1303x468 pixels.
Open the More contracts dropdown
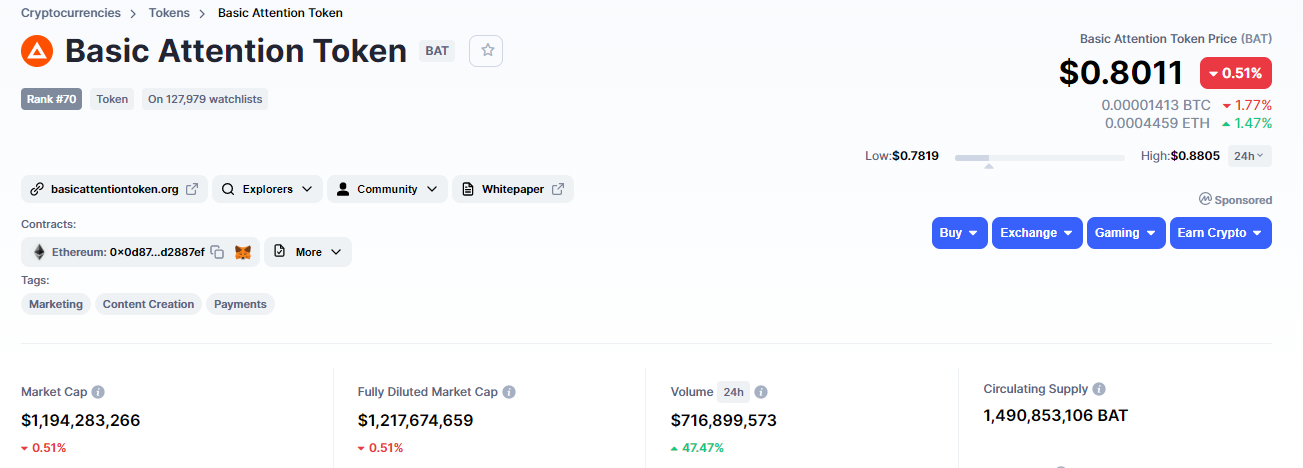coord(308,252)
